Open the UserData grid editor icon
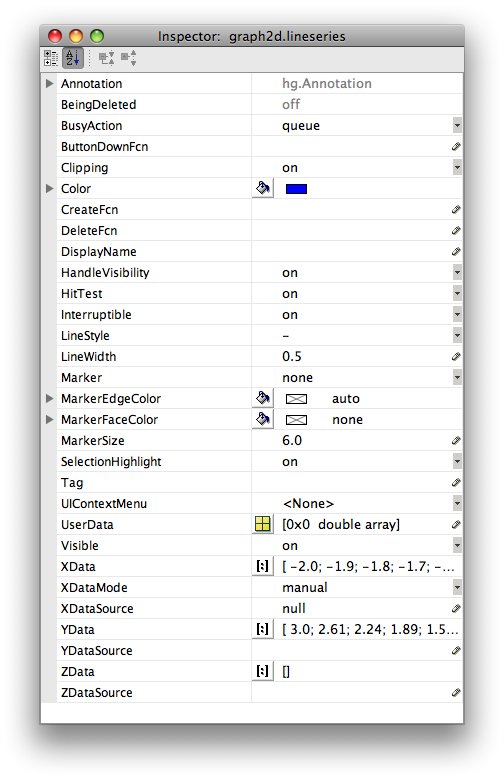 click(x=262, y=524)
